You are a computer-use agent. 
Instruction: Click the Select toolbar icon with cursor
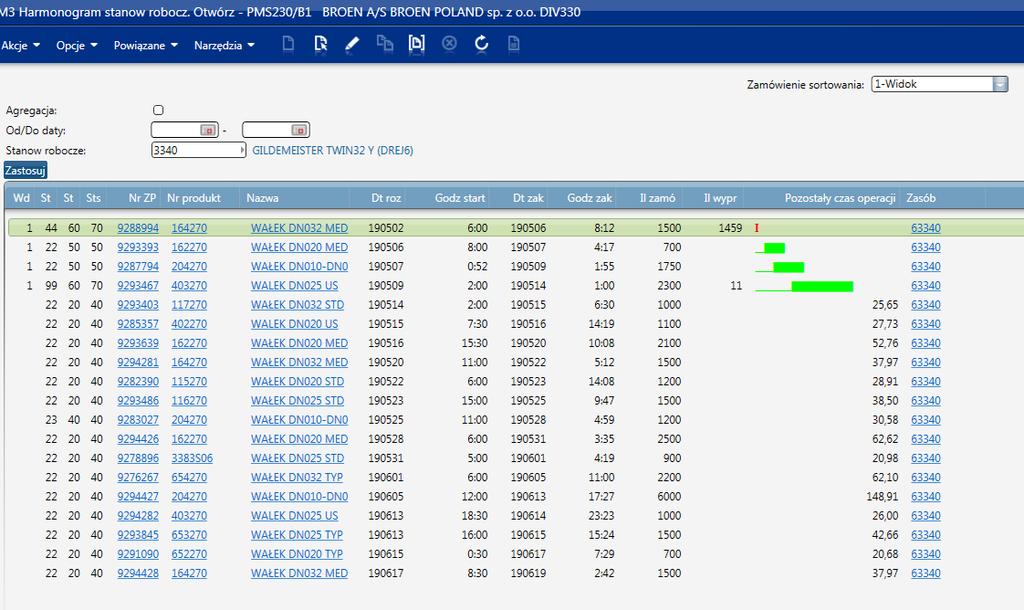[320, 44]
